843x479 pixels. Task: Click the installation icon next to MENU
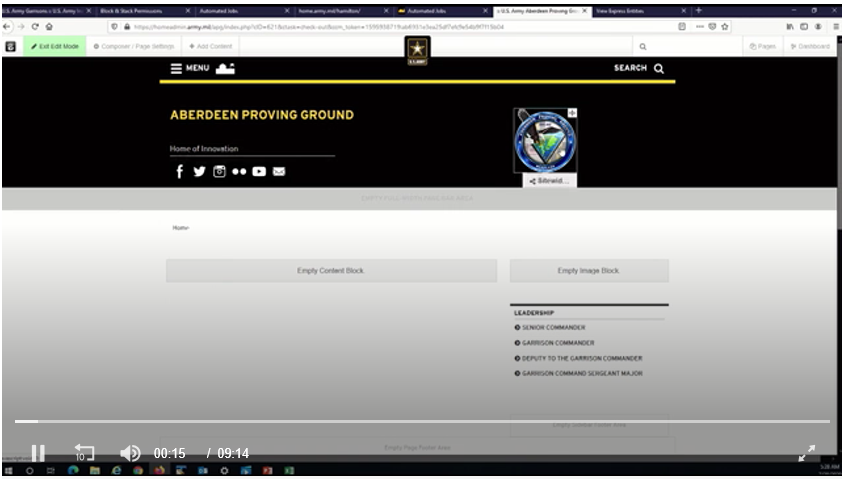pyautogui.click(x=225, y=68)
